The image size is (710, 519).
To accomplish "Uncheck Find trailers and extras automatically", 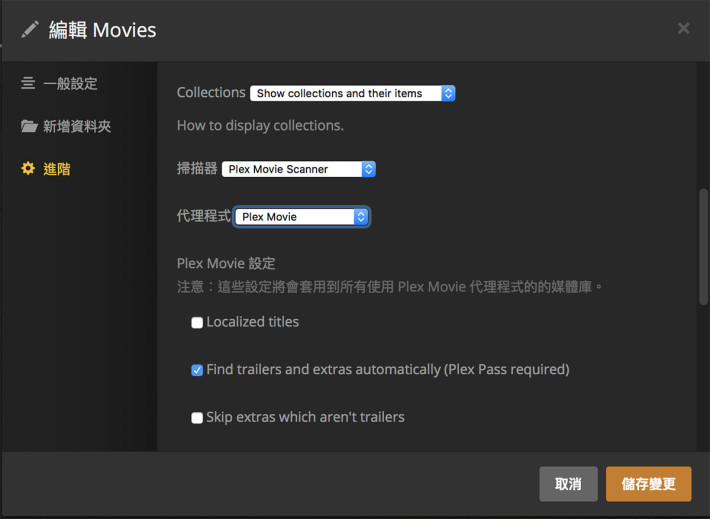I will 197,370.
